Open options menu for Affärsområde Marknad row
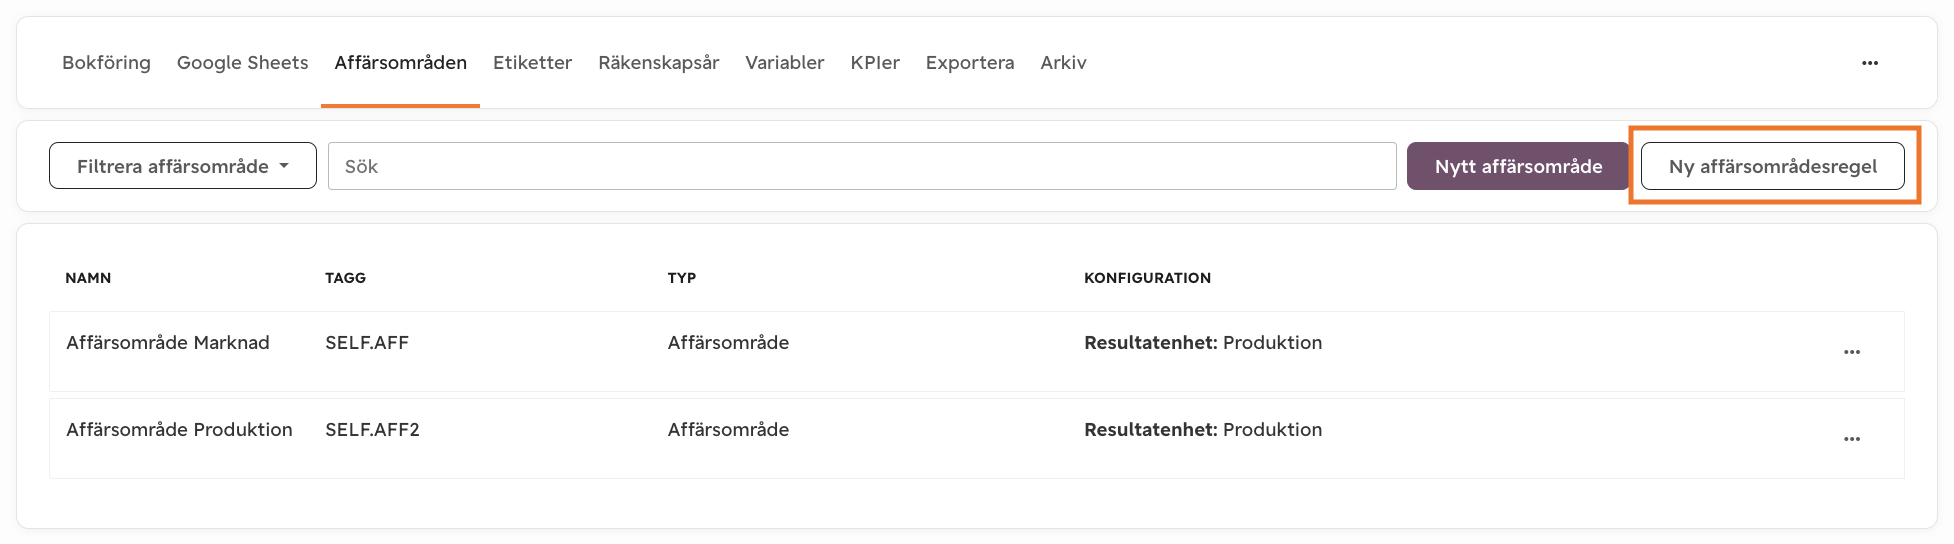The height and width of the screenshot is (544, 1954). tap(1852, 352)
